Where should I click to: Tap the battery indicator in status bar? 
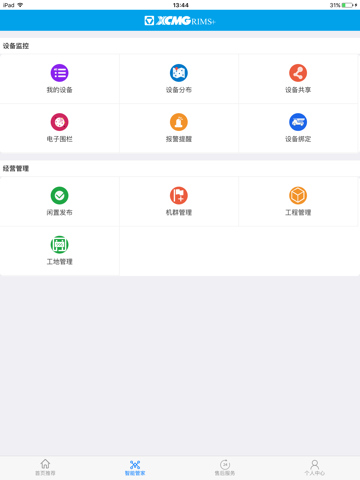point(348,5)
